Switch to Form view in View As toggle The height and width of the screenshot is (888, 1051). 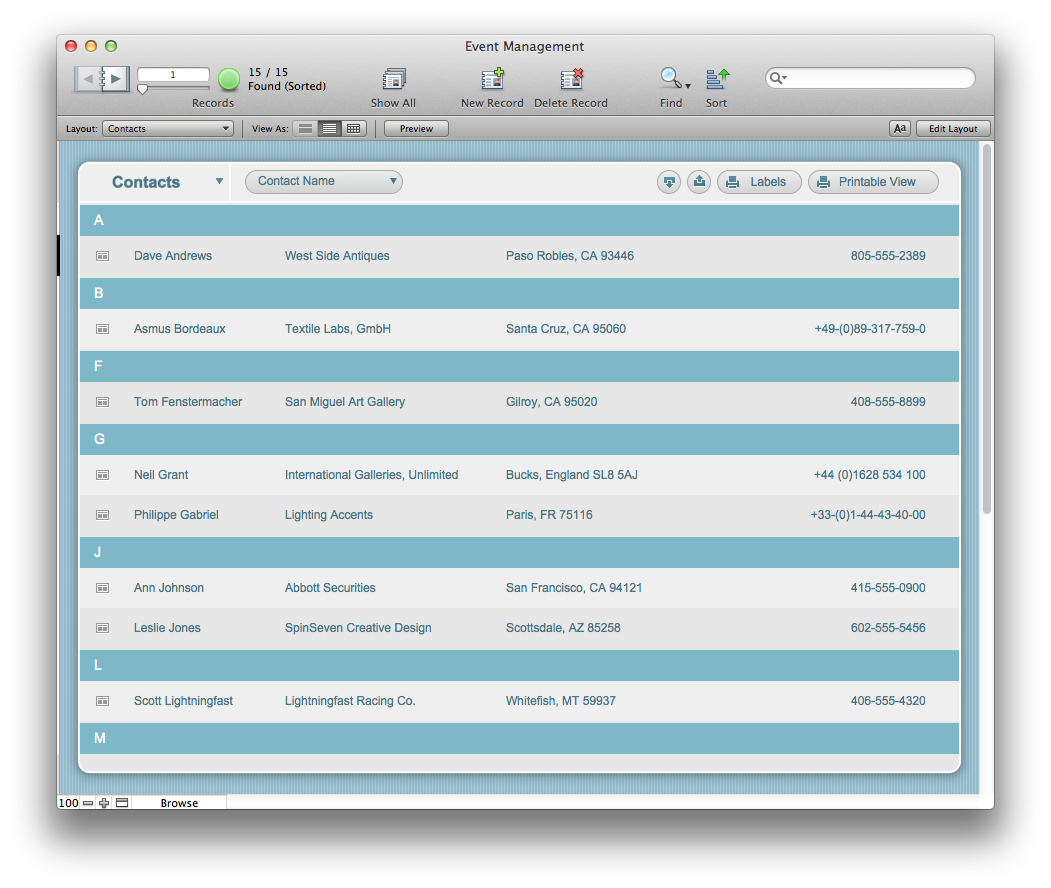click(305, 128)
